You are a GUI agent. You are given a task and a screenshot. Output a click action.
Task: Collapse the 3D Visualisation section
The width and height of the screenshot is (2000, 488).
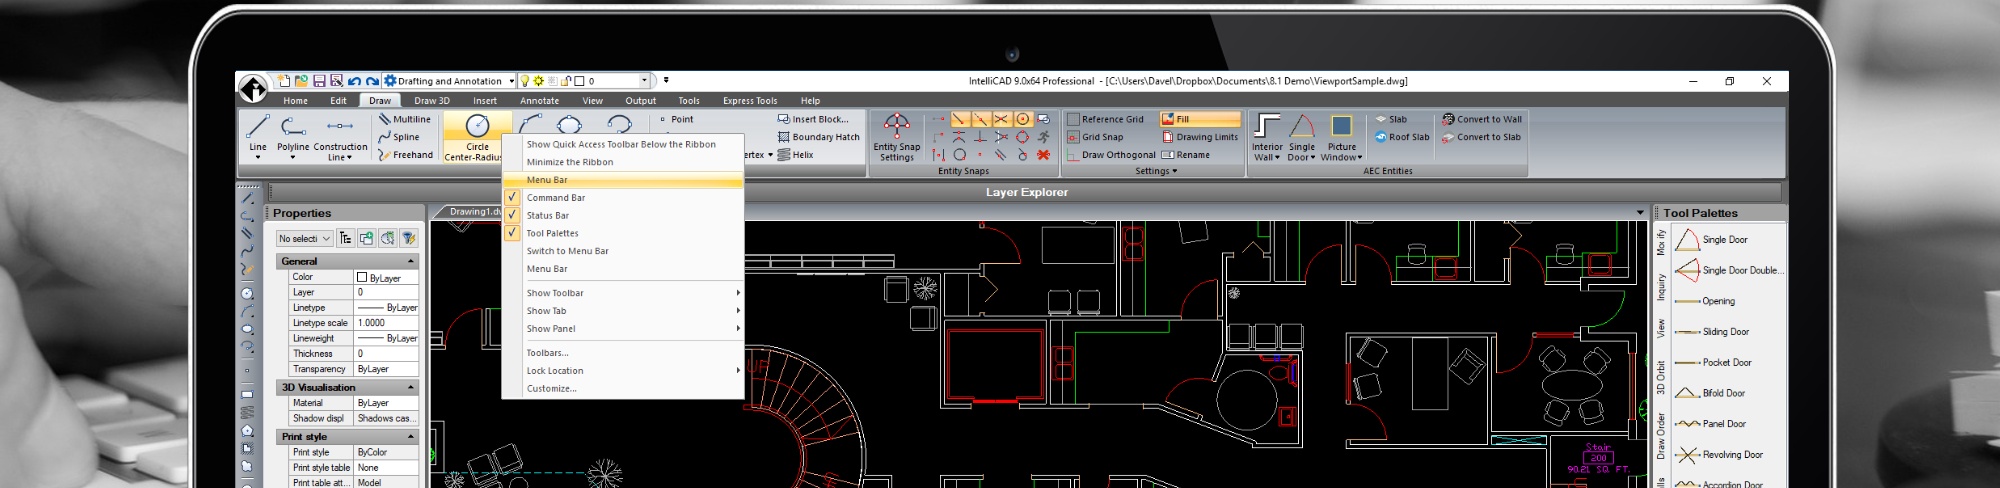(410, 387)
